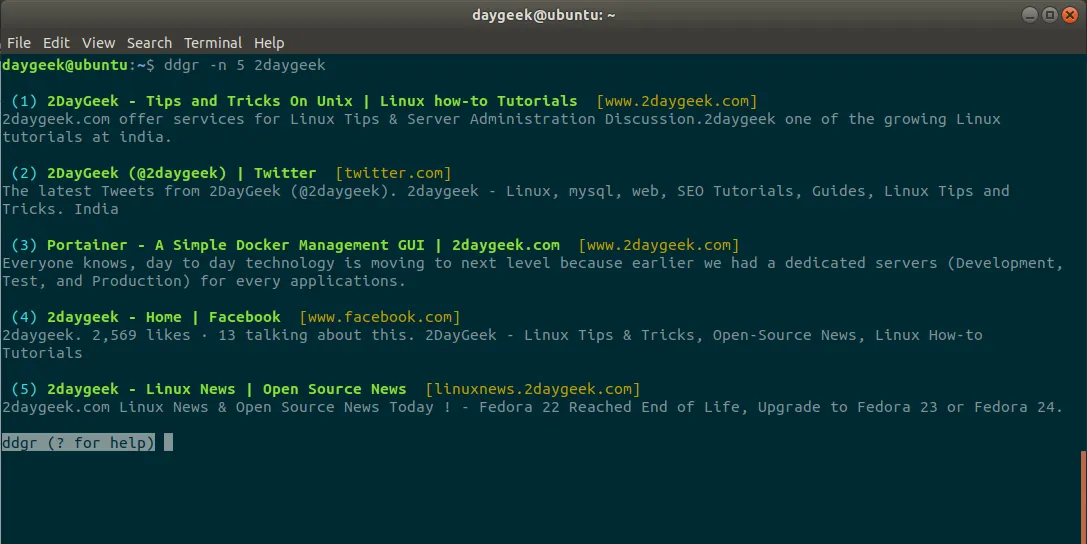Click the twitter.com URL in result 2
Image resolution: width=1087 pixels, height=544 pixels.
pyautogui.click(x=393, y=173)
